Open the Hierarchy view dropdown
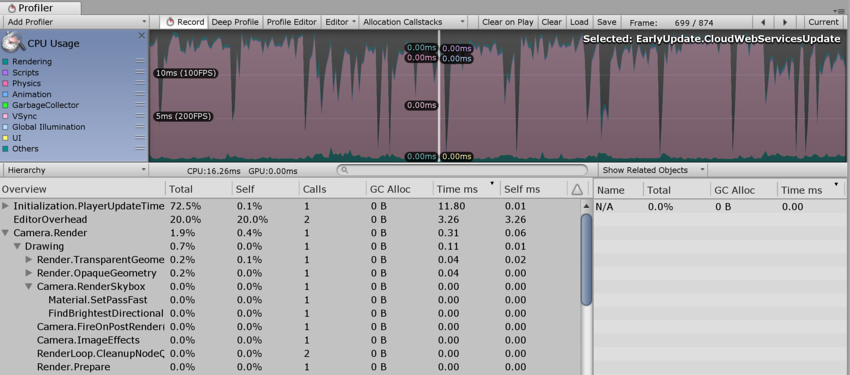The image size is (850, 375). [x=75, y=170]
